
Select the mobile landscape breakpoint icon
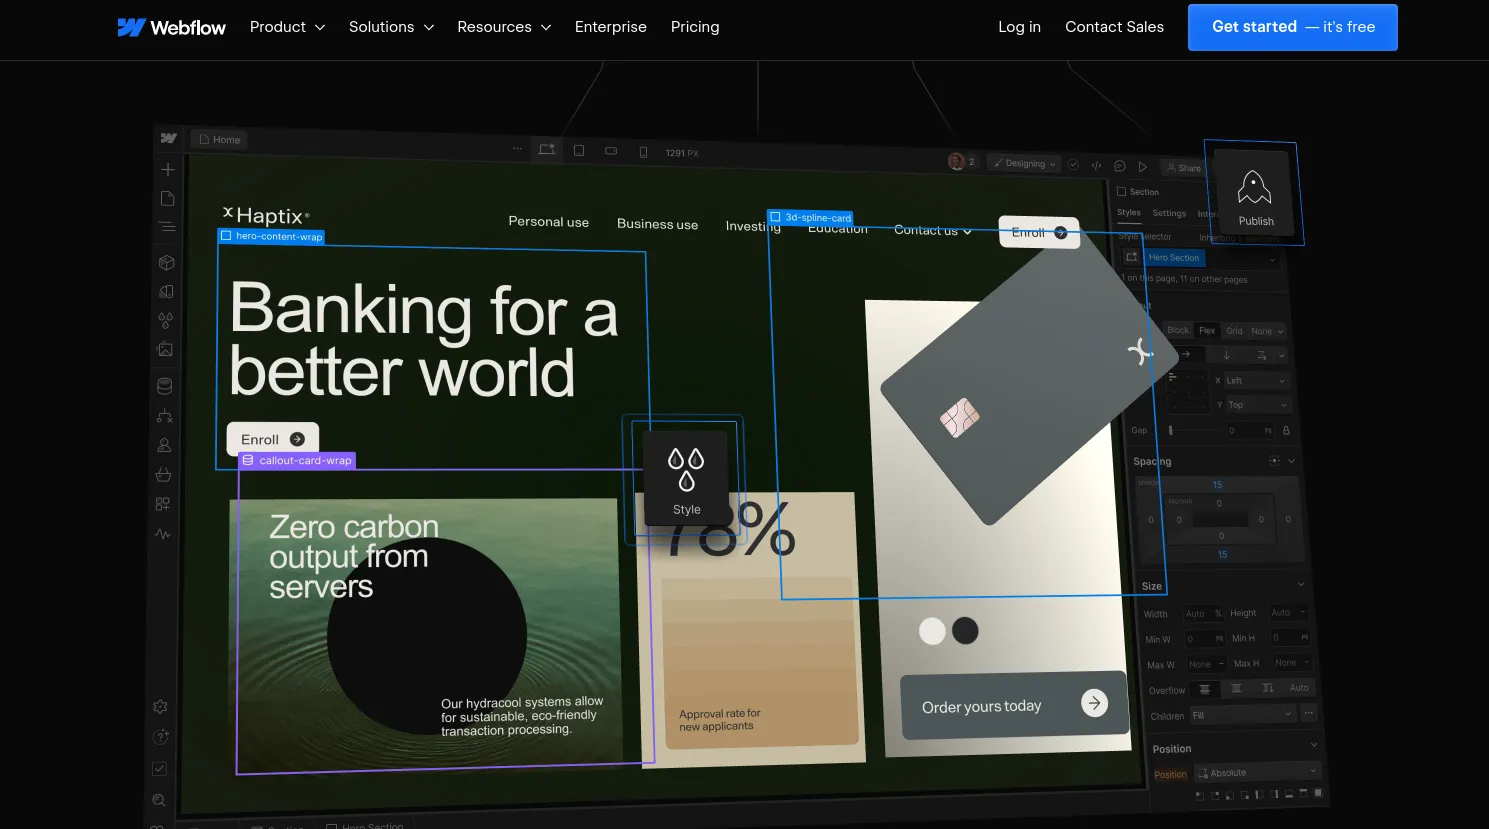pos(611,151)
